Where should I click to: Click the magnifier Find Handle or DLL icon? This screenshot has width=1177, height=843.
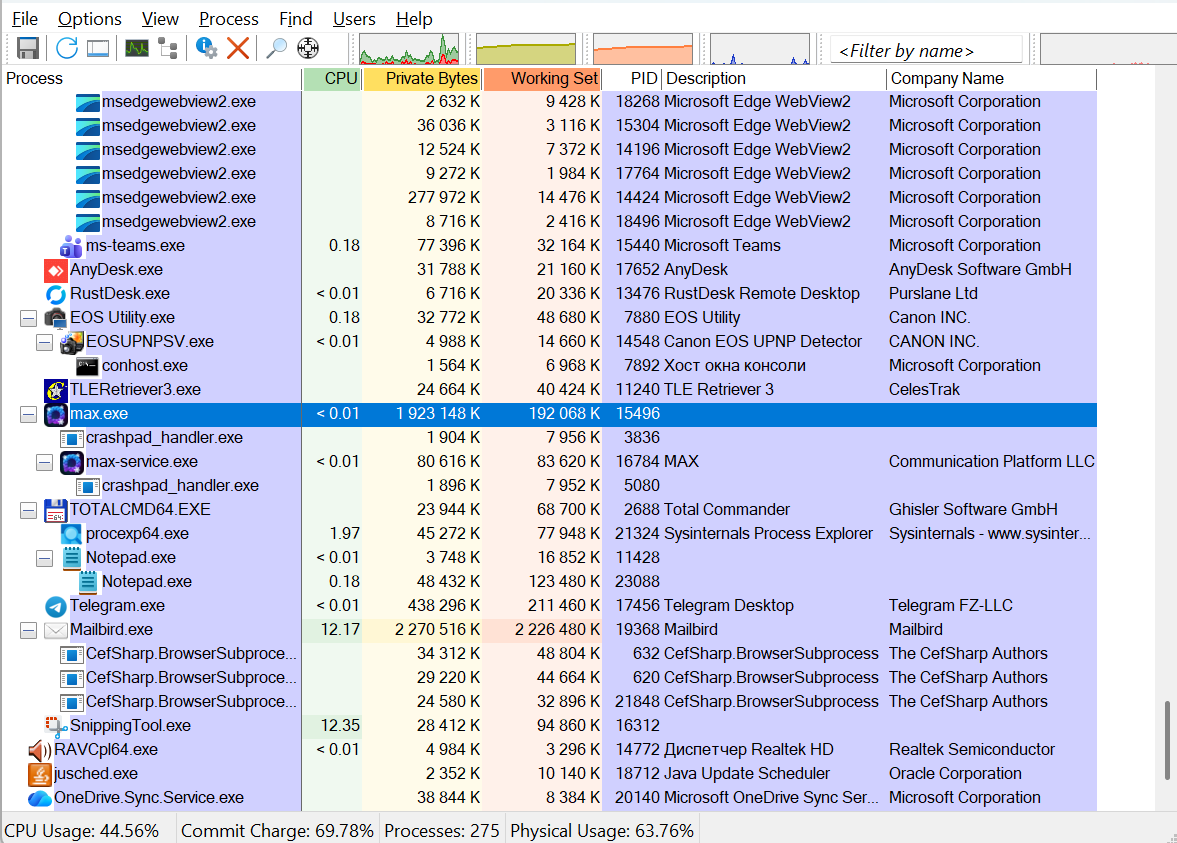[x=276, y=49]
